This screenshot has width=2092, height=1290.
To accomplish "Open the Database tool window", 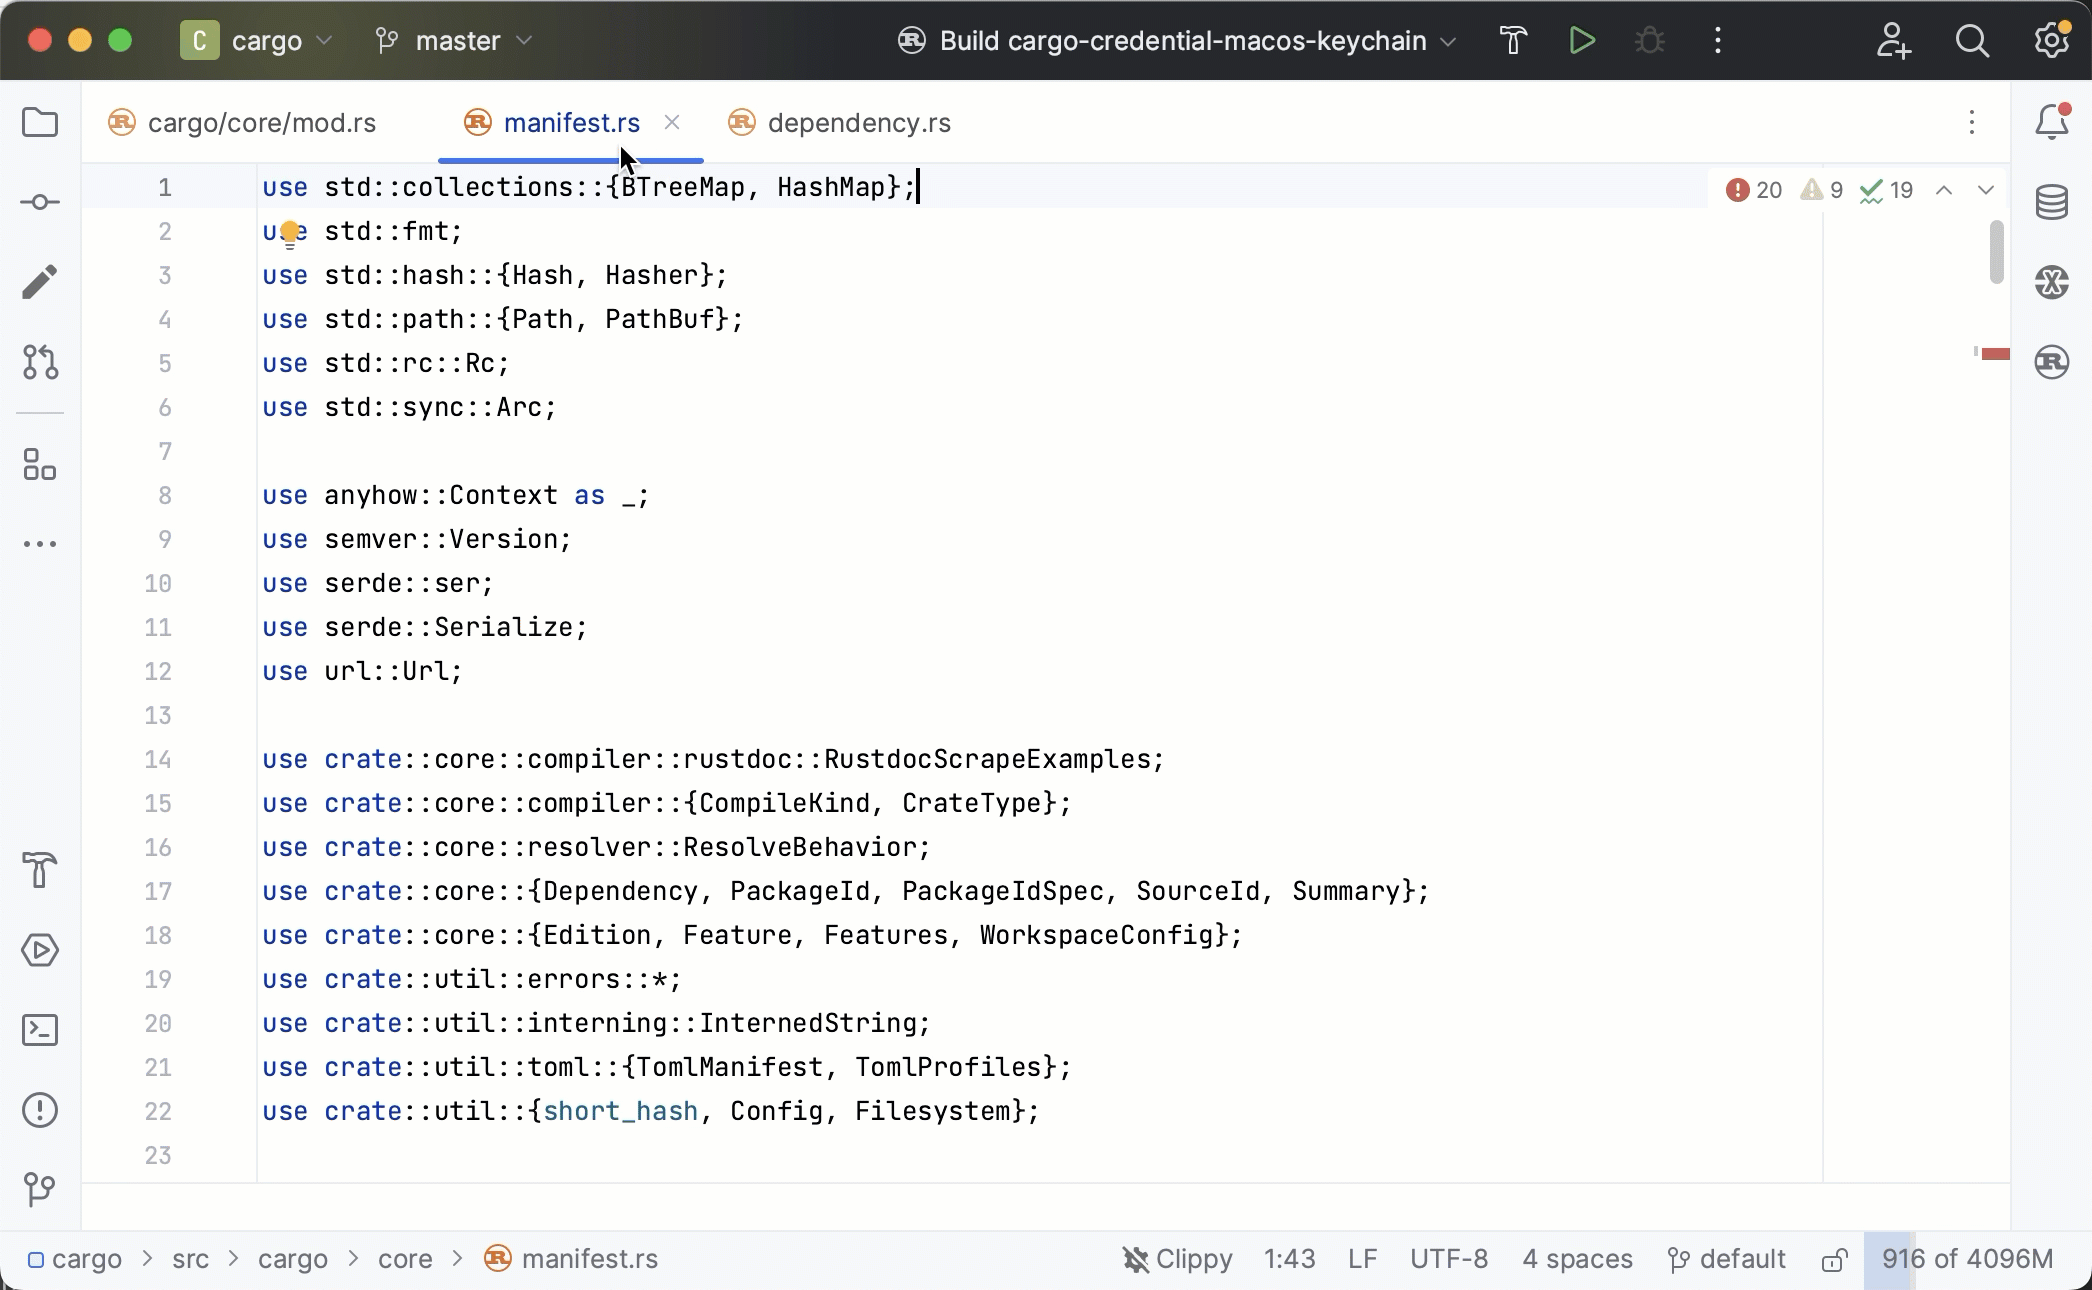I will coord(2052,202).
